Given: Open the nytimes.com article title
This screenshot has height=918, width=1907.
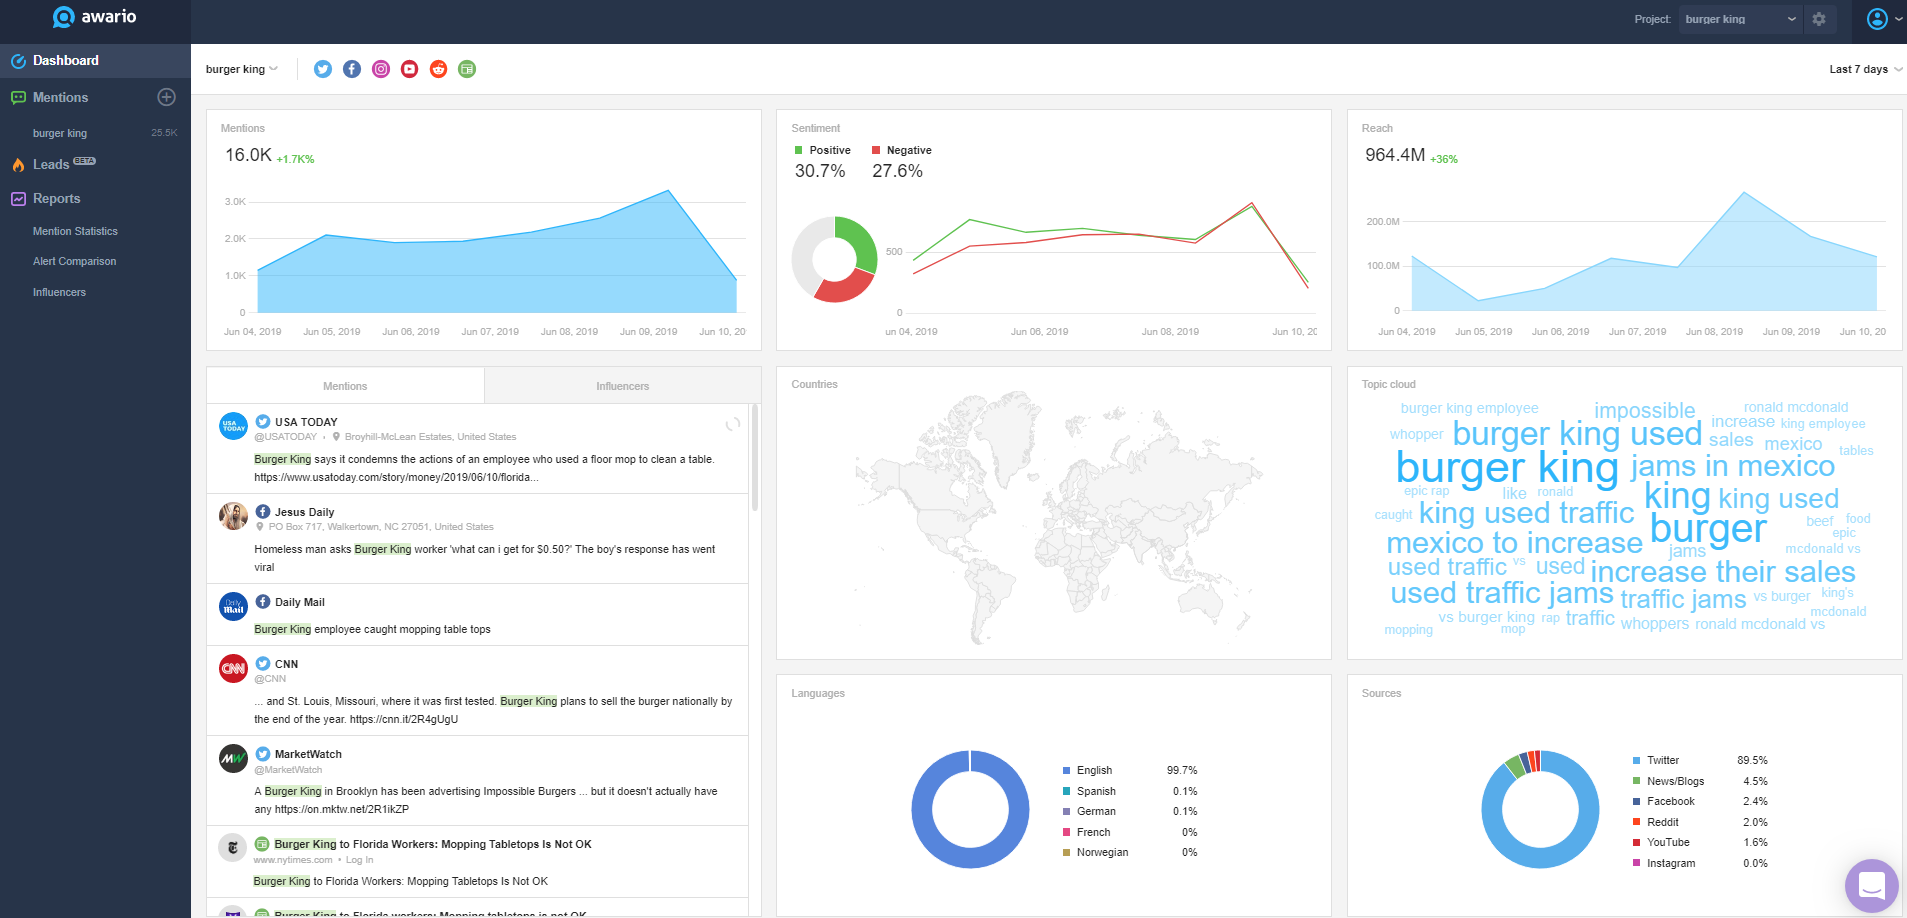Looking at the screenshot, I should [433, 844].
